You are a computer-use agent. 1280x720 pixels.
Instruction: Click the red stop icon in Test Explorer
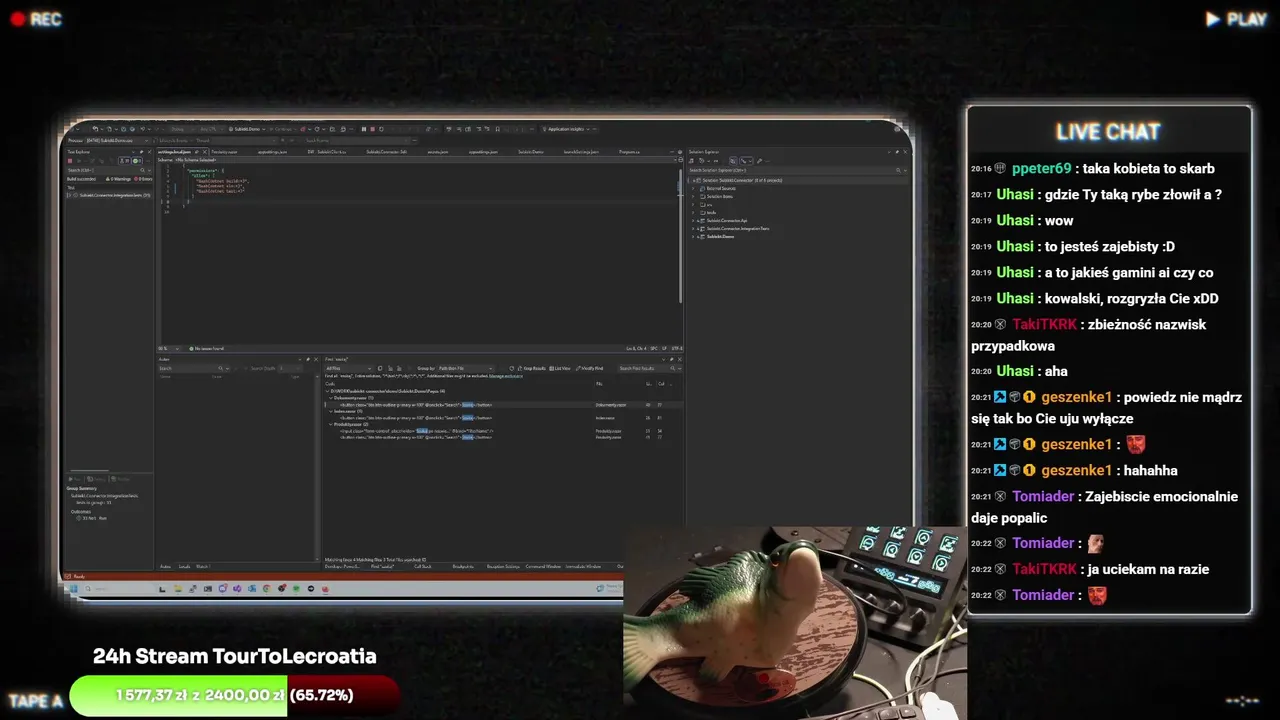(70, 161)
